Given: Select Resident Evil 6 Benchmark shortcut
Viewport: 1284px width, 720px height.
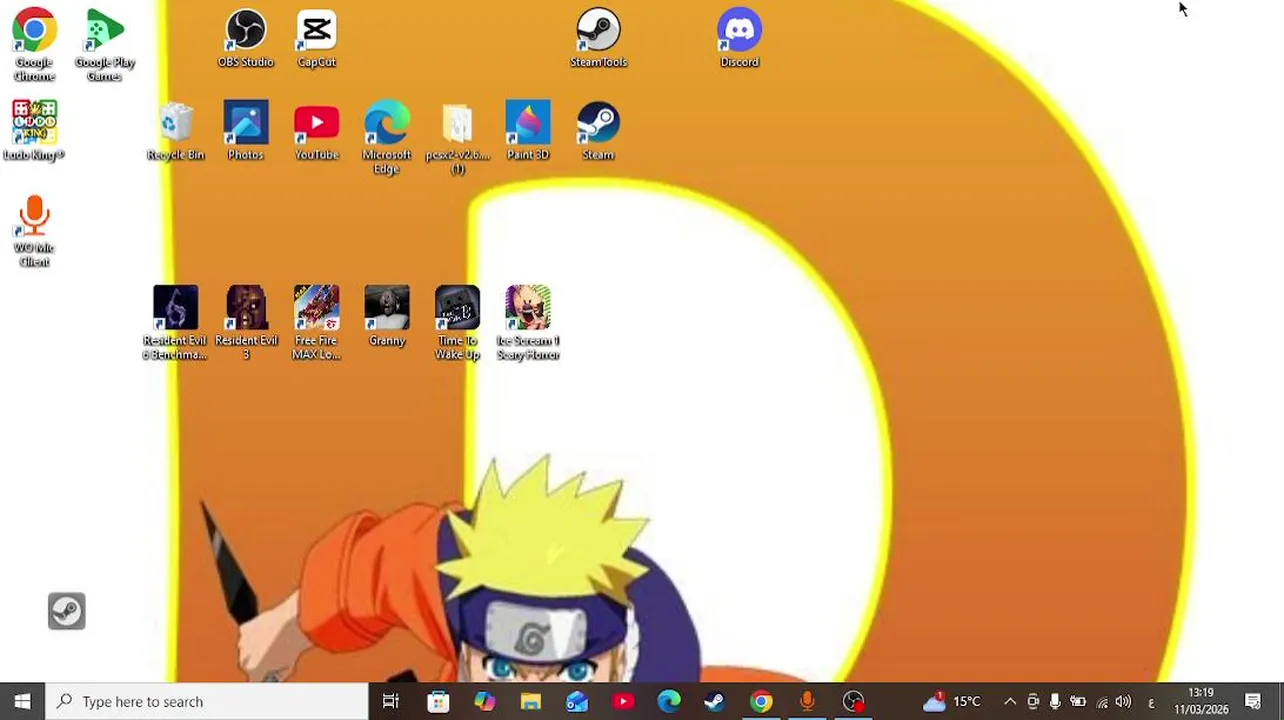Looking at the screenshot, I should [175, 323].
